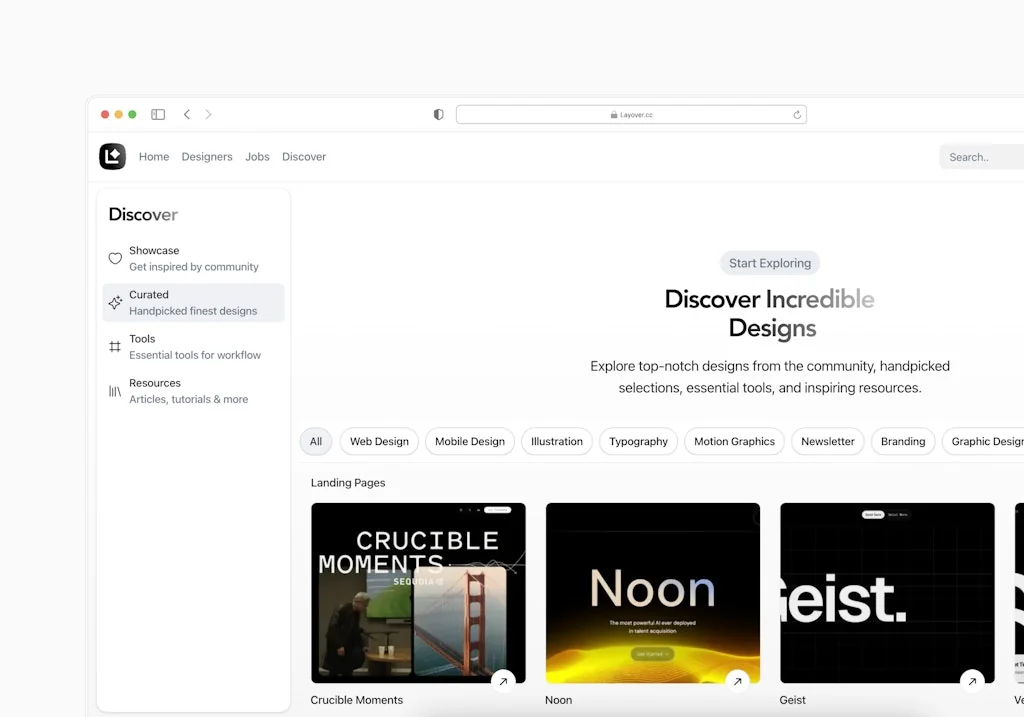
Task: Open Noon via its arrow icon
Action: point(738,682)
